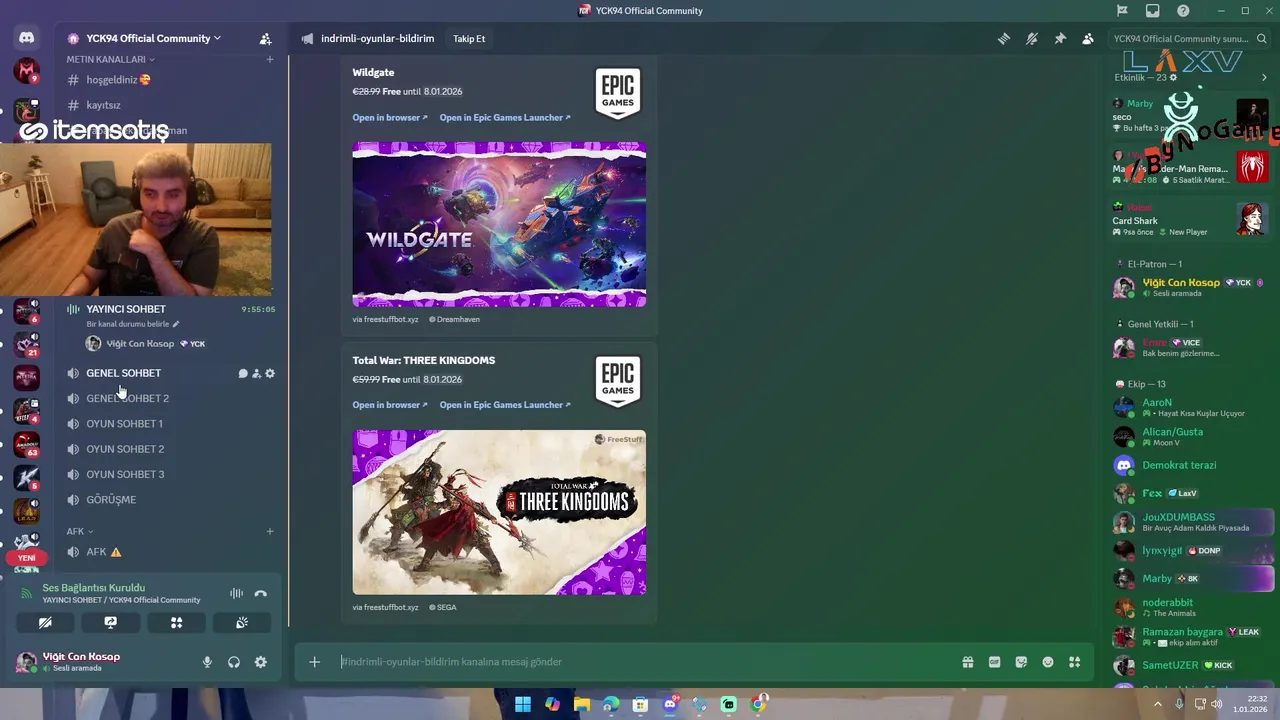Open the sticker picker icon

[x=1021, y=662]
